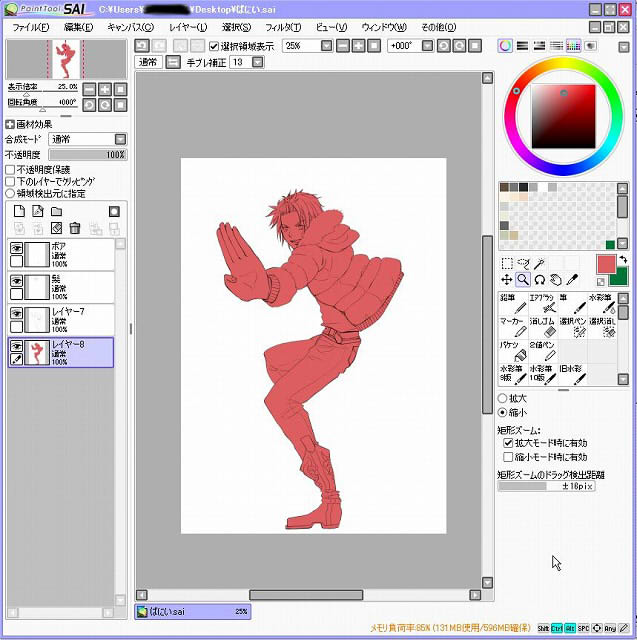Enable 下のレイヤーでクリッピング checkbox

10,181
